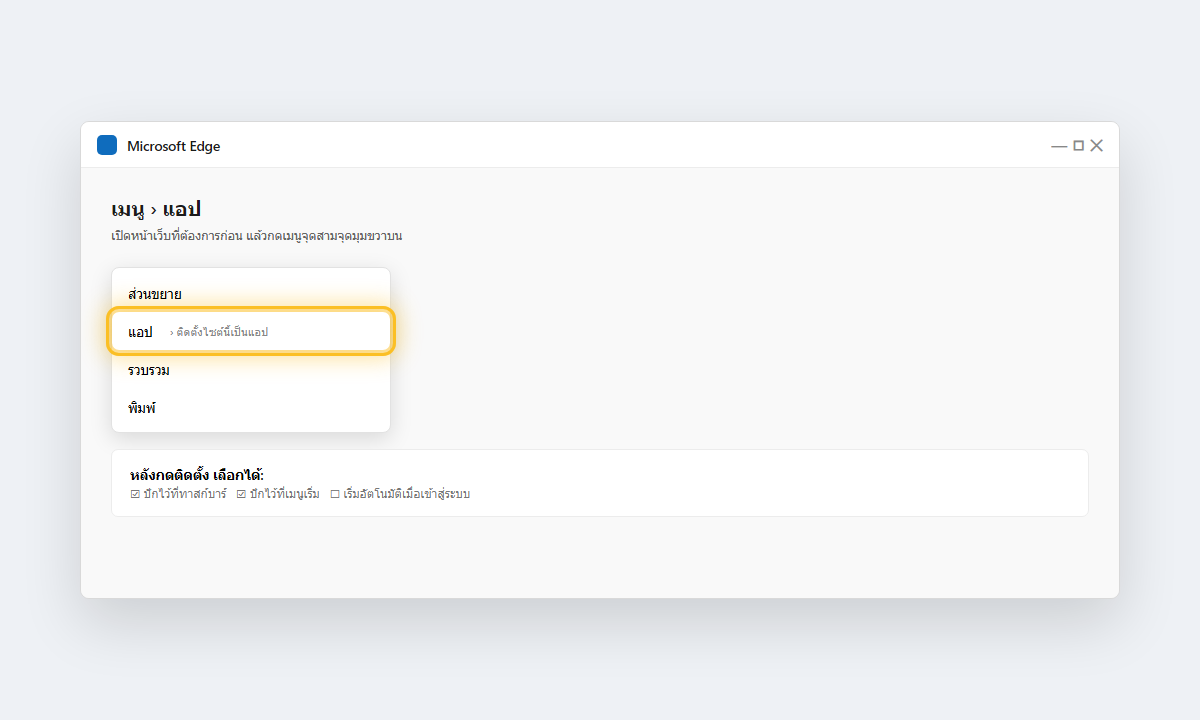Close the Microsoft Edge window
This screenshot has height=720, width=1200.
tap(1096, 146)
